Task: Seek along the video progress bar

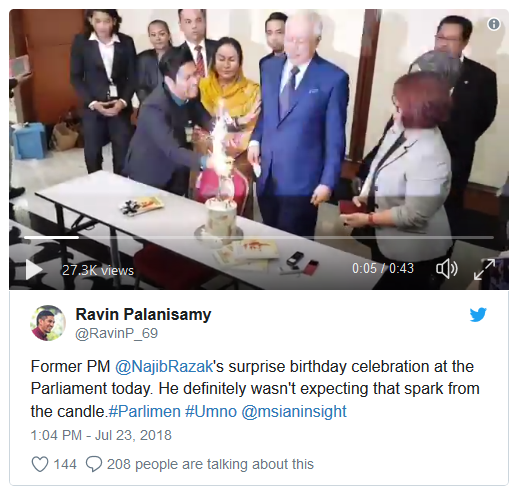Action: click(x=259, y=237)
